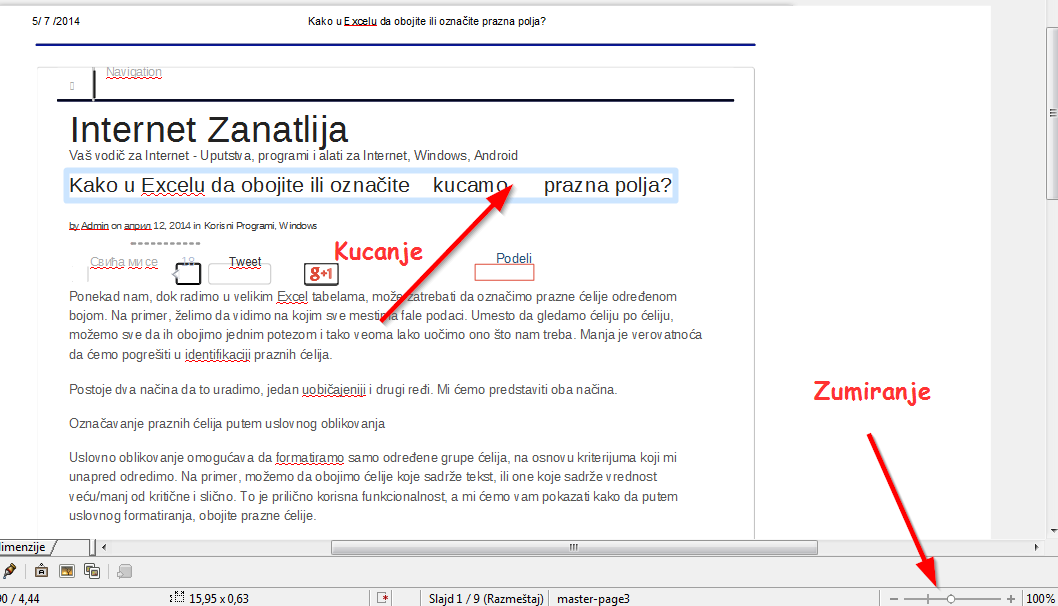Open the Fontwork gallery icon
Image resolution: width=1058 pixels, height=606 pixels.
click(x=41, y=571)
